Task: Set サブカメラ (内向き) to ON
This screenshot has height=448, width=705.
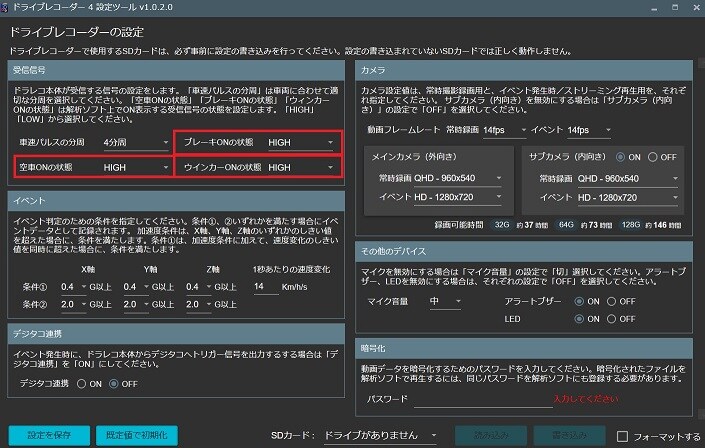Action: point(620,157)
